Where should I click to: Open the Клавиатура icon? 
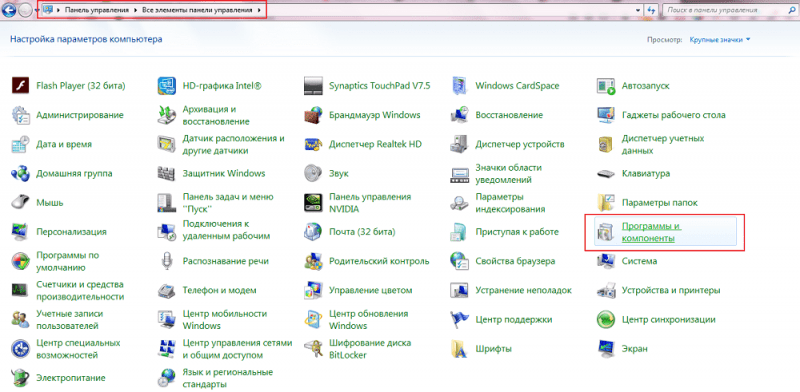606,173
